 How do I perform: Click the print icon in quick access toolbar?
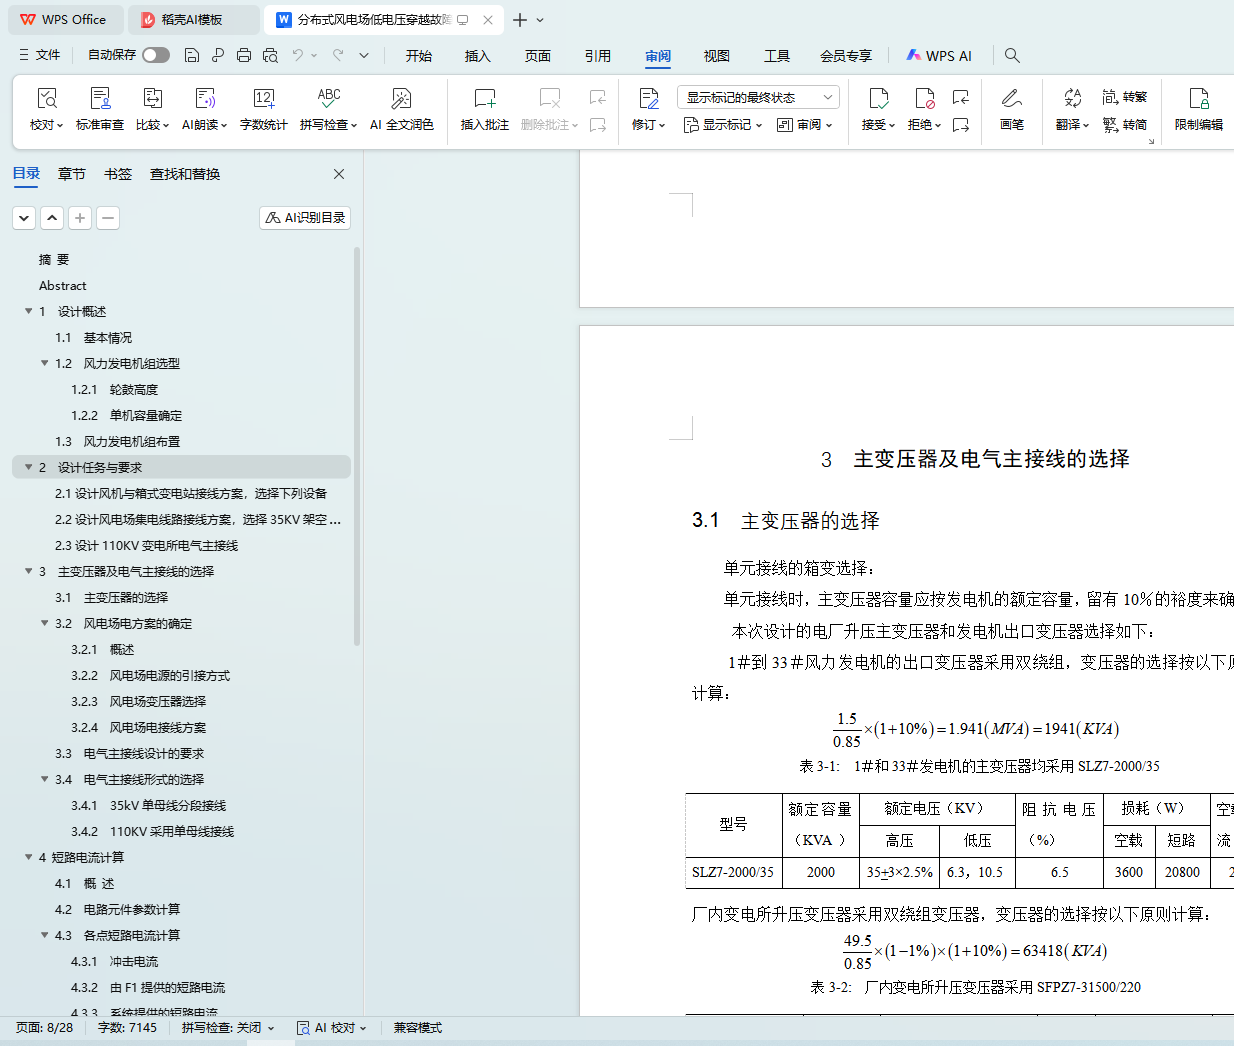click(x=244, y=56)
